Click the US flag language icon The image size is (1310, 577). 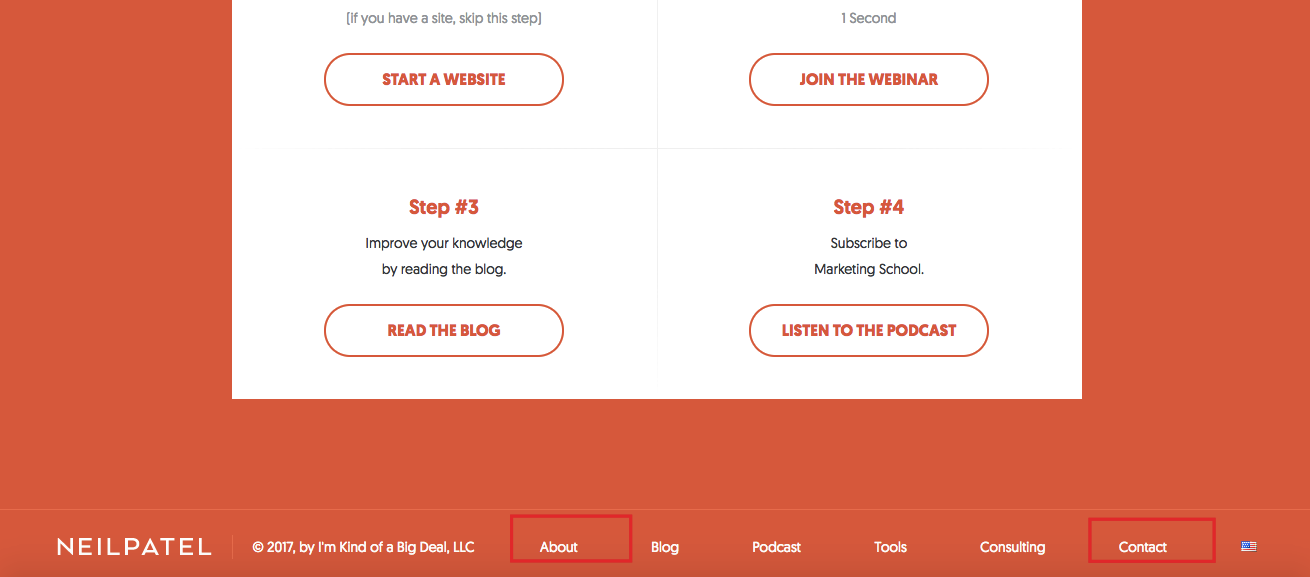click(1248, 547)
